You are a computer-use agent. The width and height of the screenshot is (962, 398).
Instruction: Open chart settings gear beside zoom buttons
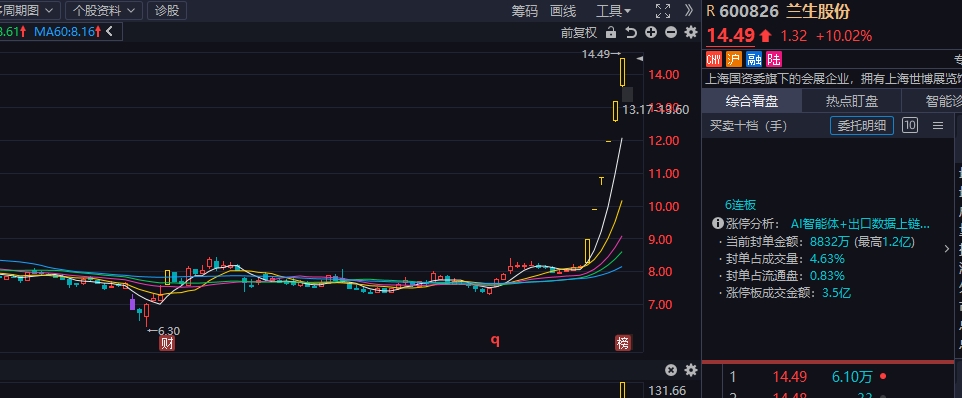(691, 33)
